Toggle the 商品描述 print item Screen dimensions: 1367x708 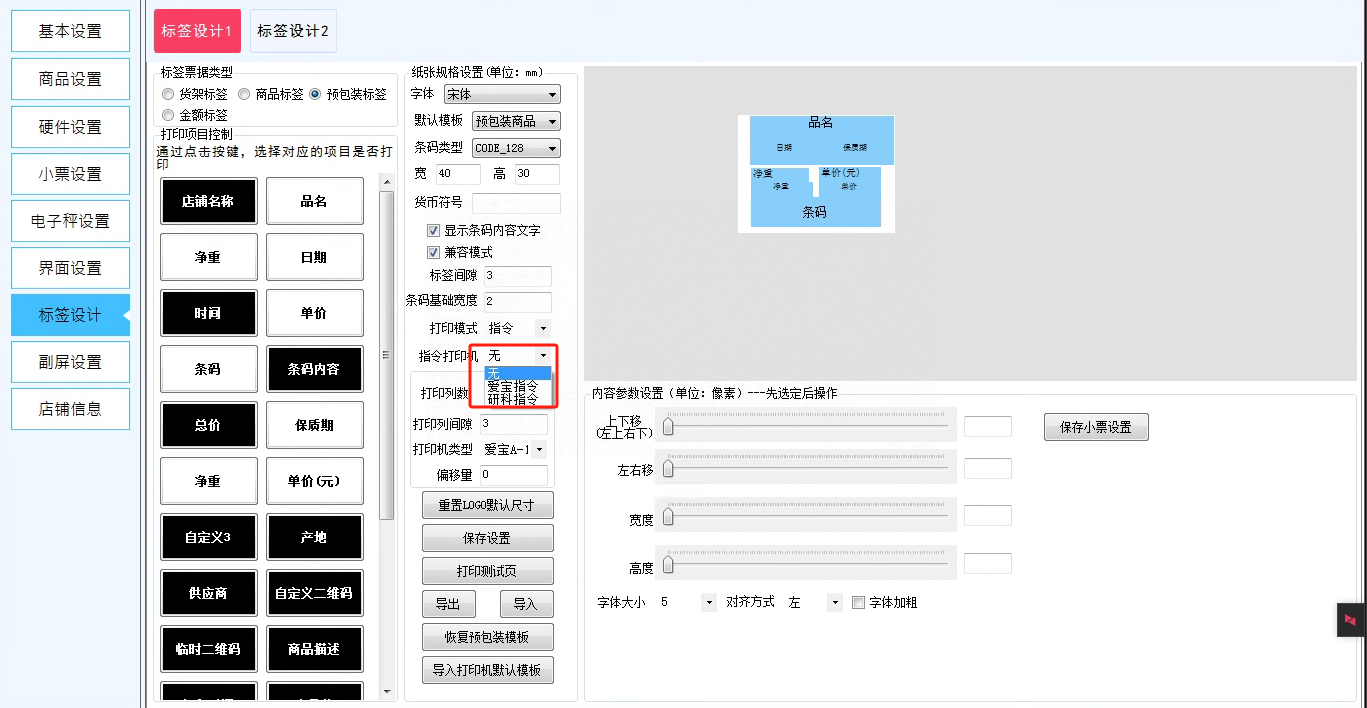[x=314, y=649]
